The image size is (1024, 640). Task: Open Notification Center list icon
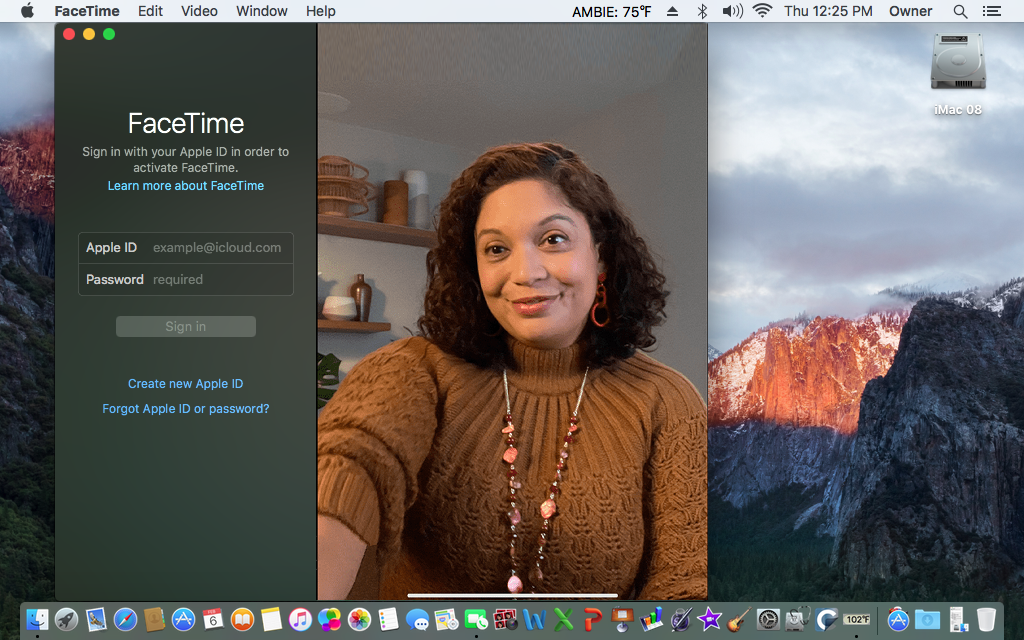click(x=991, y=11)
